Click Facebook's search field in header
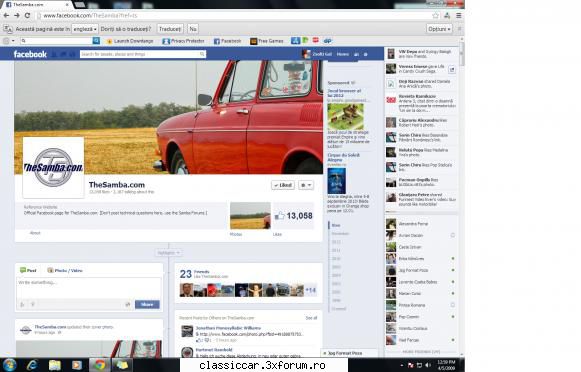The width and height of the screenshot is (581, 372). point(143,54)
